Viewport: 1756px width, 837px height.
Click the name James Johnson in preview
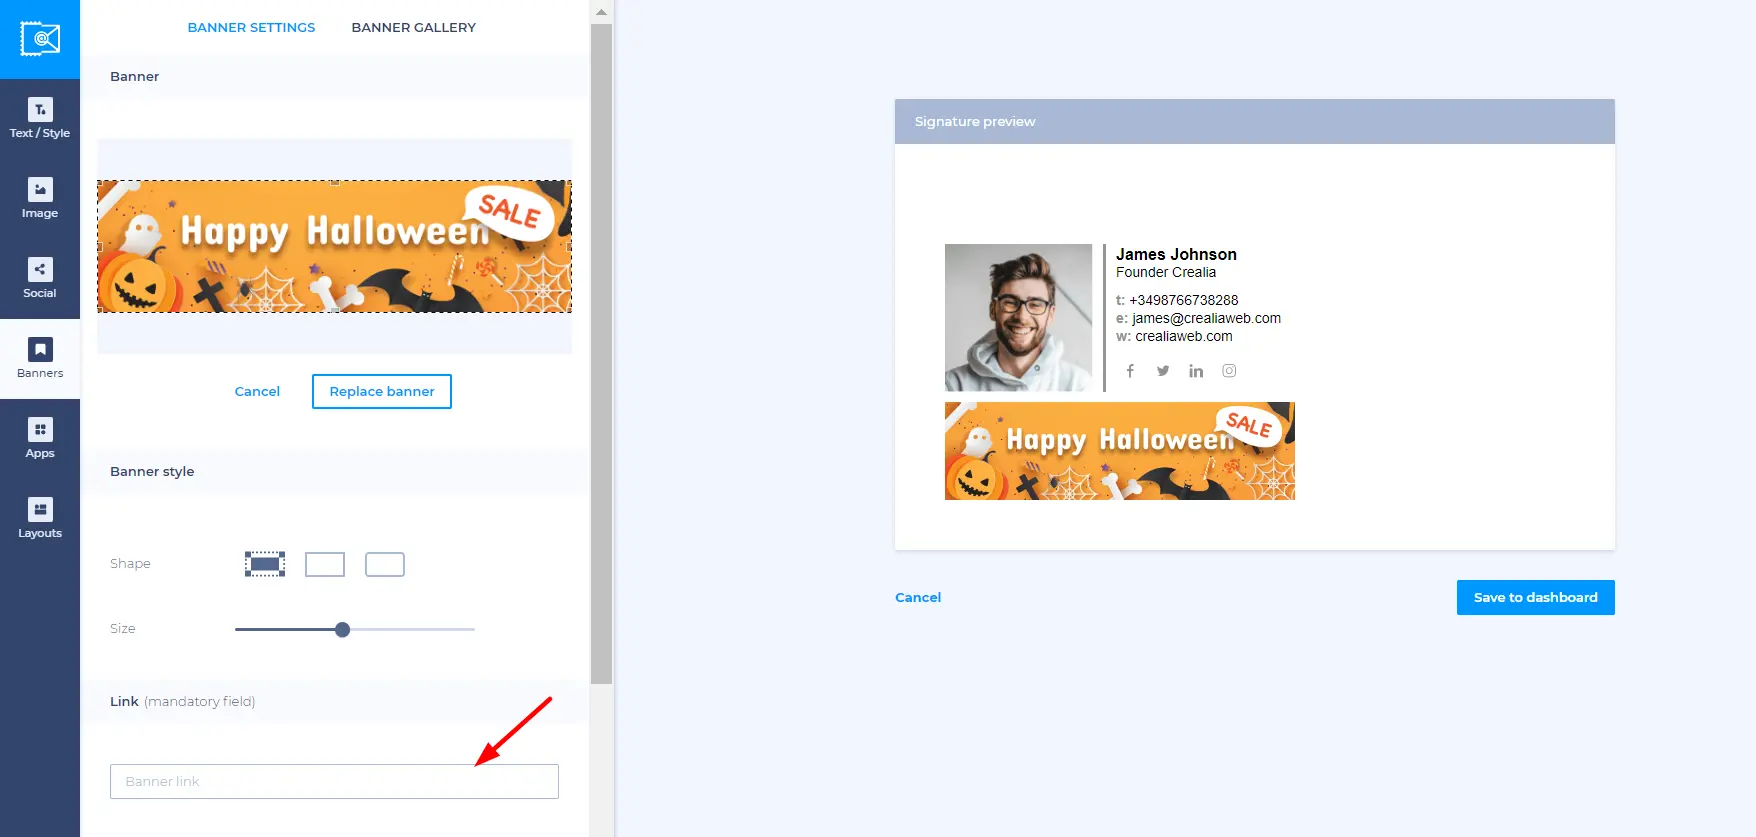(1176, 254)
